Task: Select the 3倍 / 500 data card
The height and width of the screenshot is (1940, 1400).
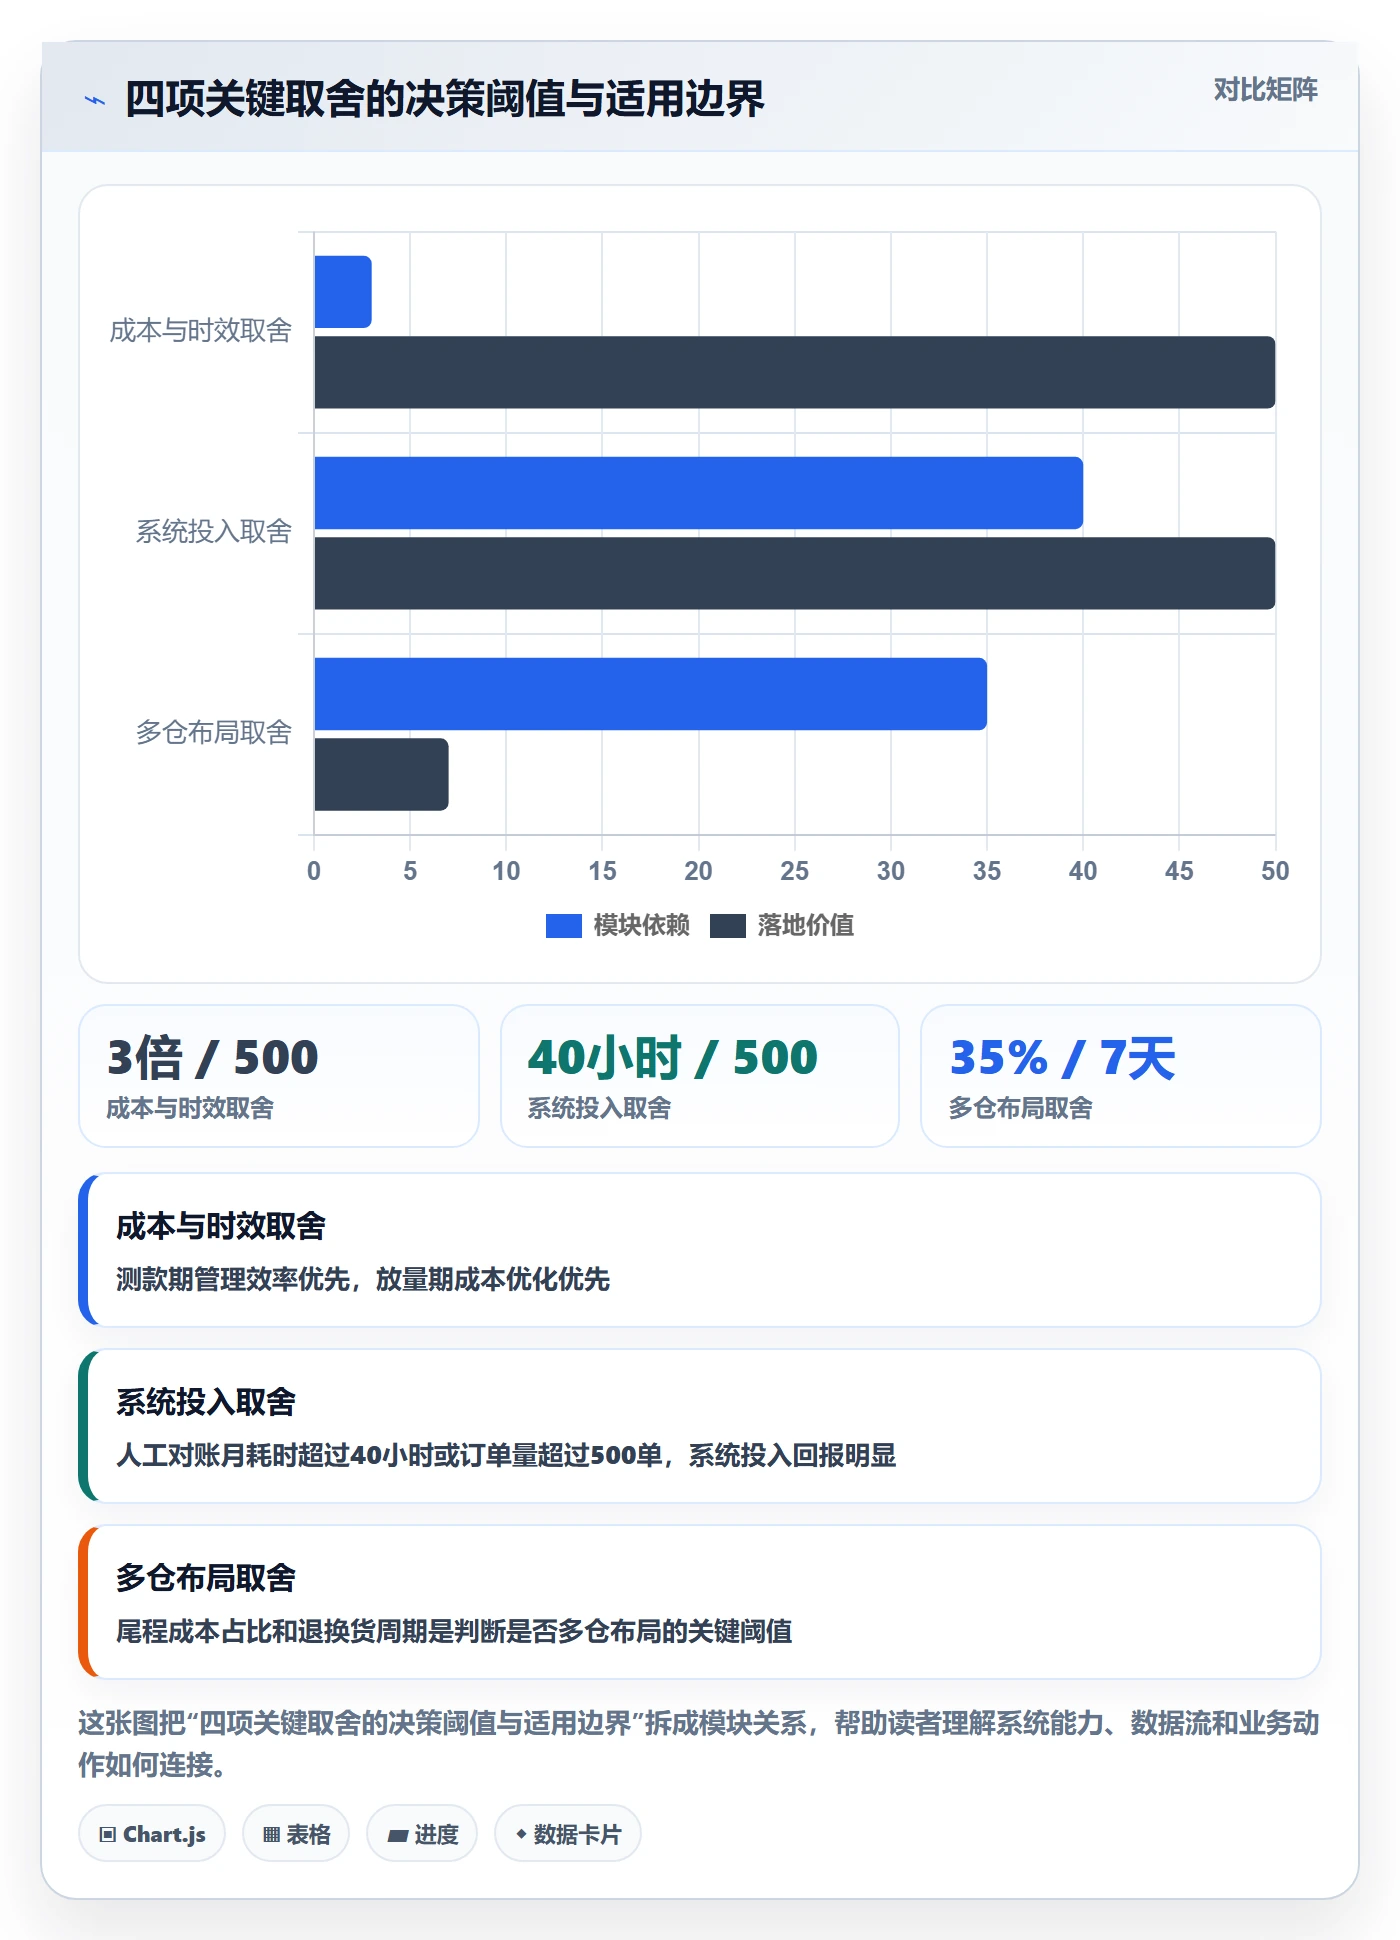Action: tap(279, 1076)
